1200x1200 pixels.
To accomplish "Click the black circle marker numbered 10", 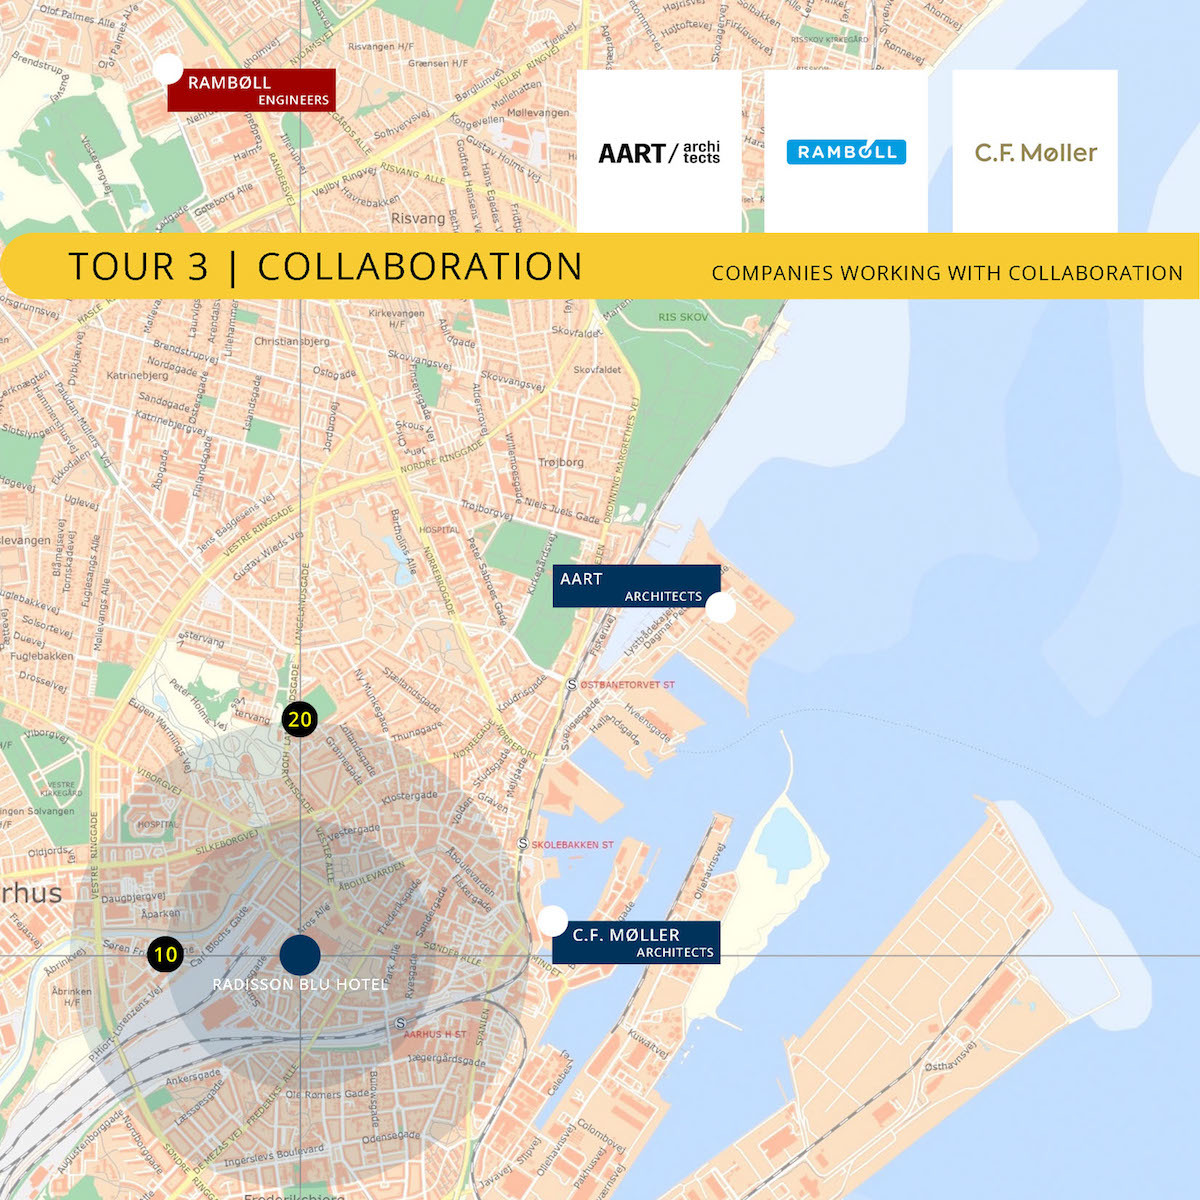I will tap(165, 954).
